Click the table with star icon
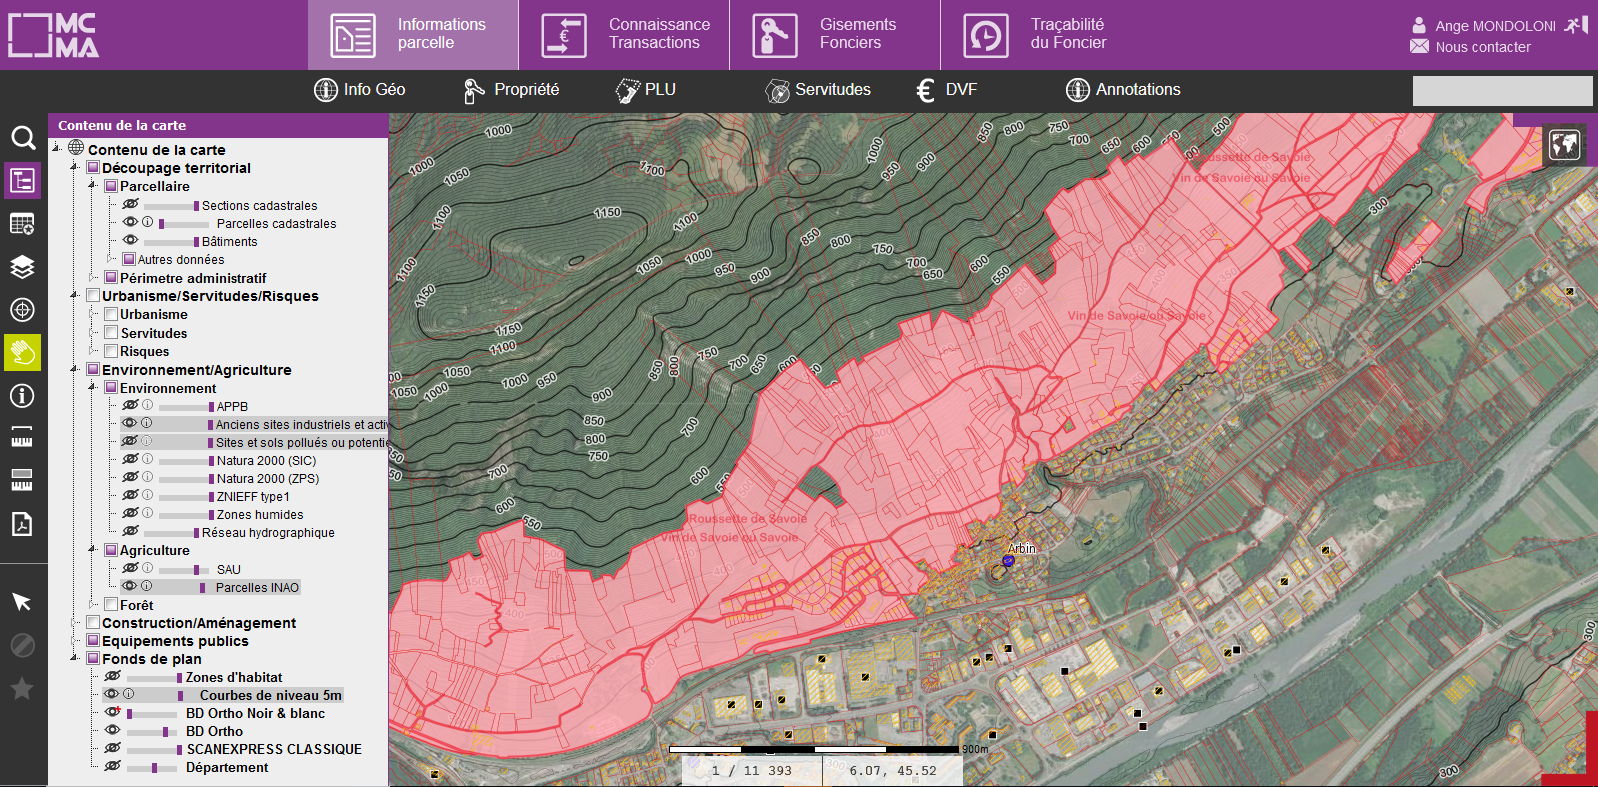The width and height of the screenshot is (1598, 787). pos(22,224)
